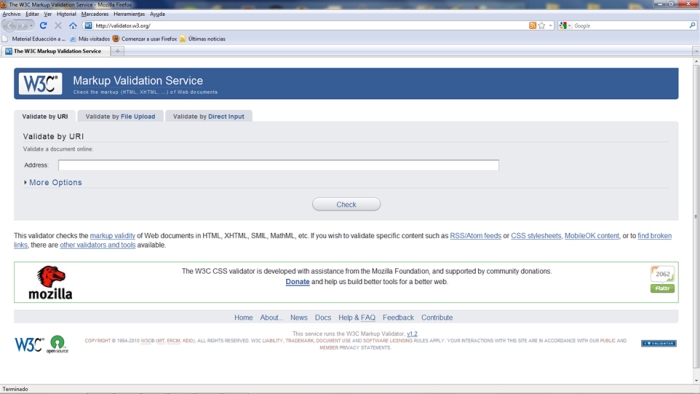Open Material Eduacción bookmark
This screenshot has height=394, width=700.
click(x=34, y=39)
